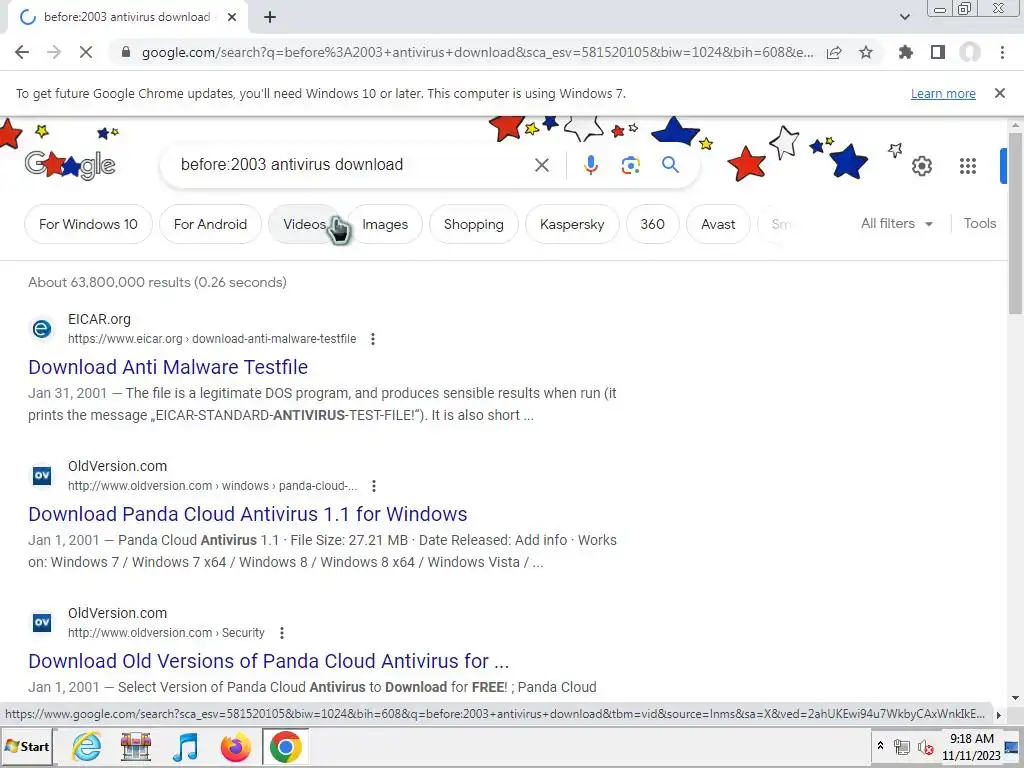Screen dimensions: 1024x768
Task: Click Learn more about Chrome updates
Action: click(943, 93)
